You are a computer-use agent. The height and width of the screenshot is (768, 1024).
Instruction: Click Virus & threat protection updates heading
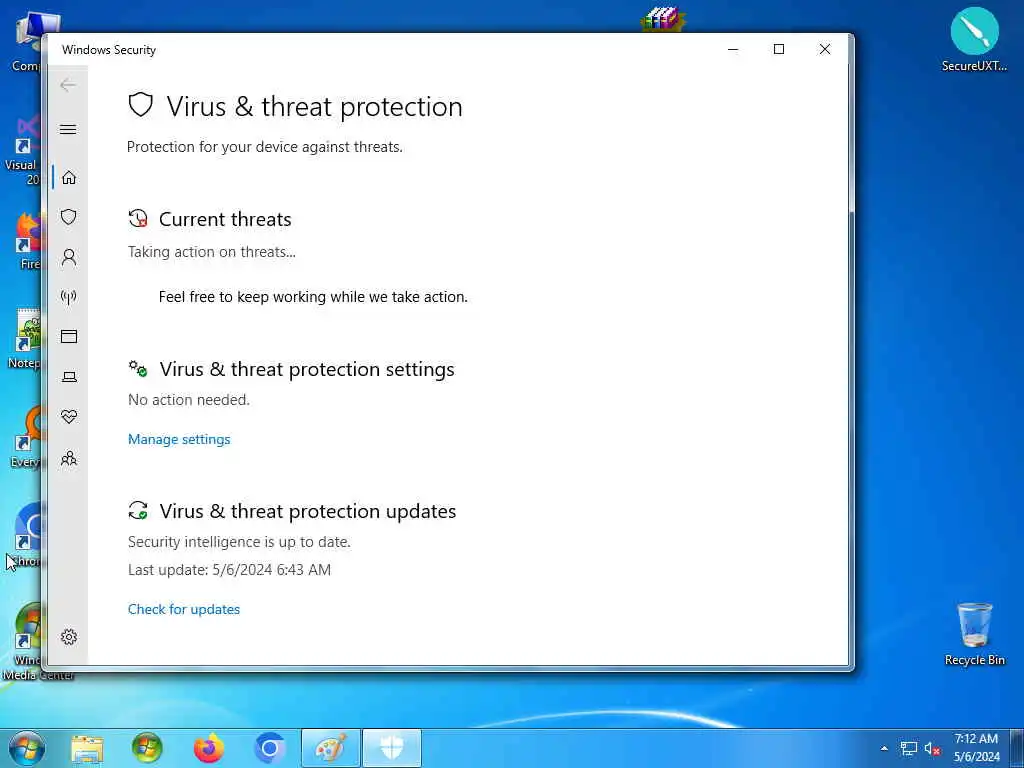[308, 511]
